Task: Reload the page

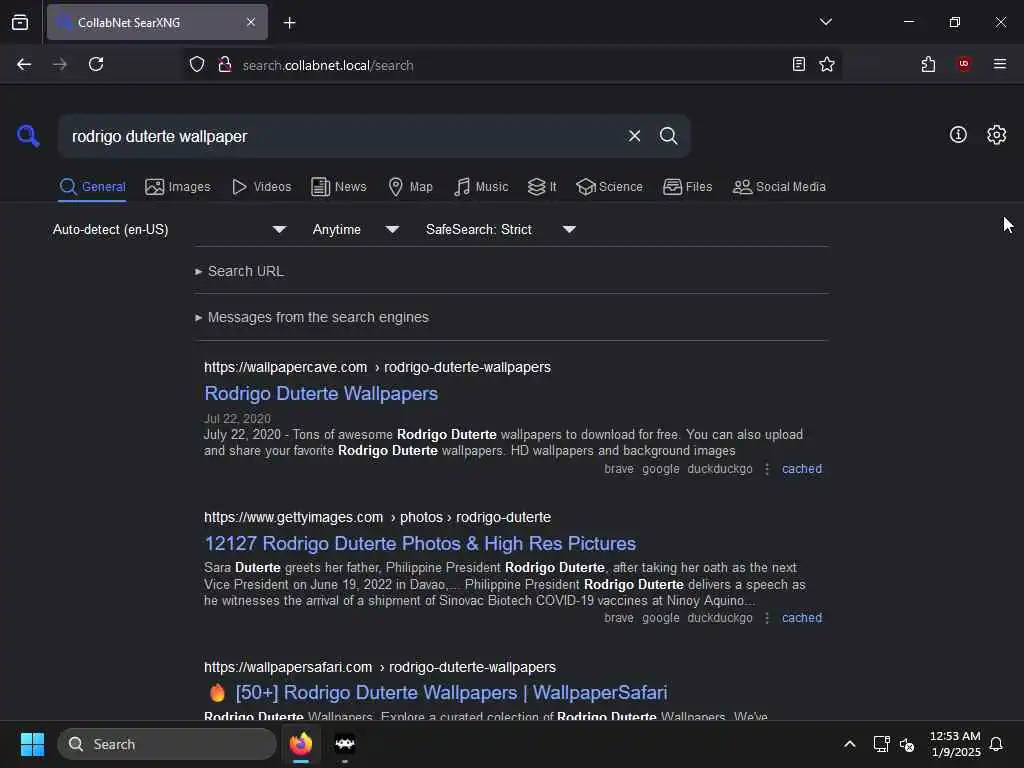Action: (x=96, y=64)
